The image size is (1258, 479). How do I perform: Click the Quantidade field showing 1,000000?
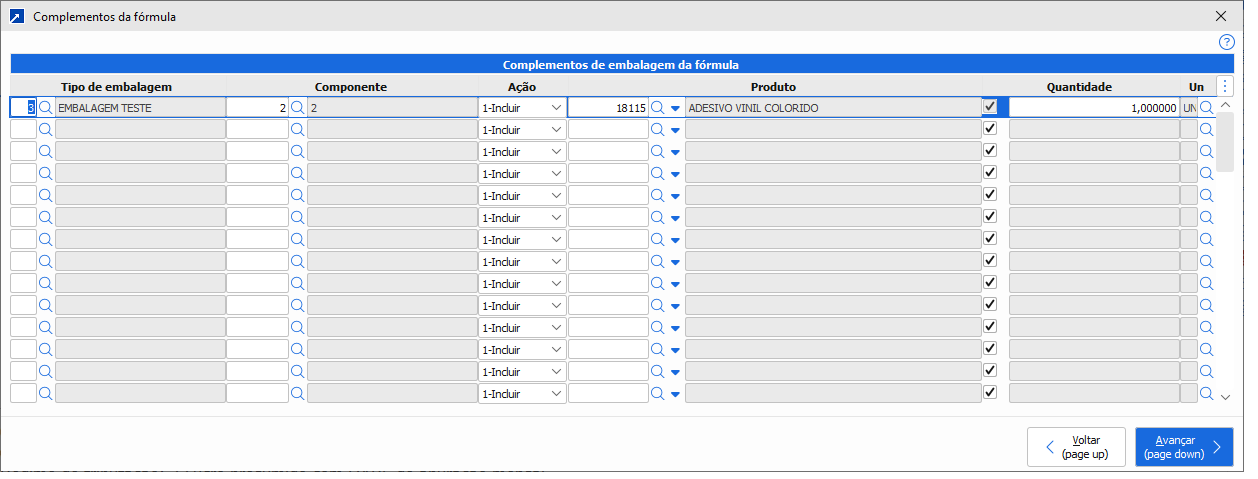click(x=1093, y=107)
